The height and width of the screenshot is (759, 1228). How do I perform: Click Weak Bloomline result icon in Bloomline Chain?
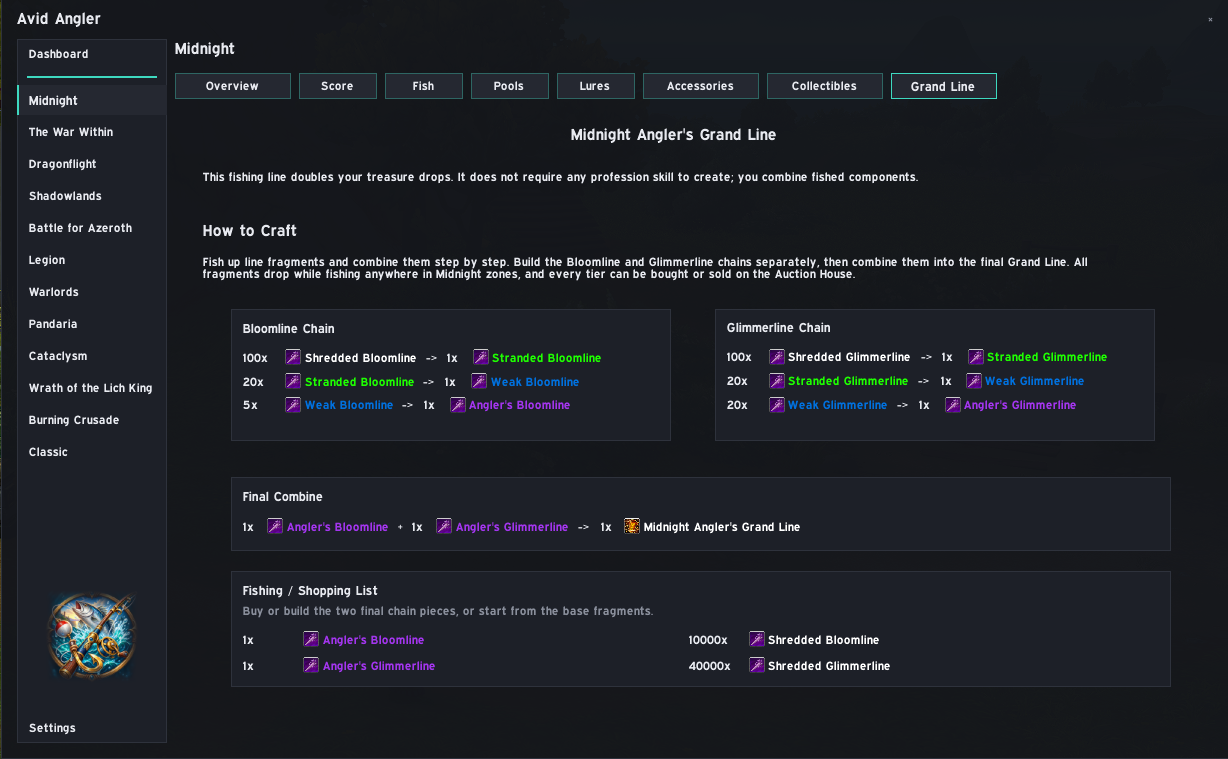coord(479,381)
